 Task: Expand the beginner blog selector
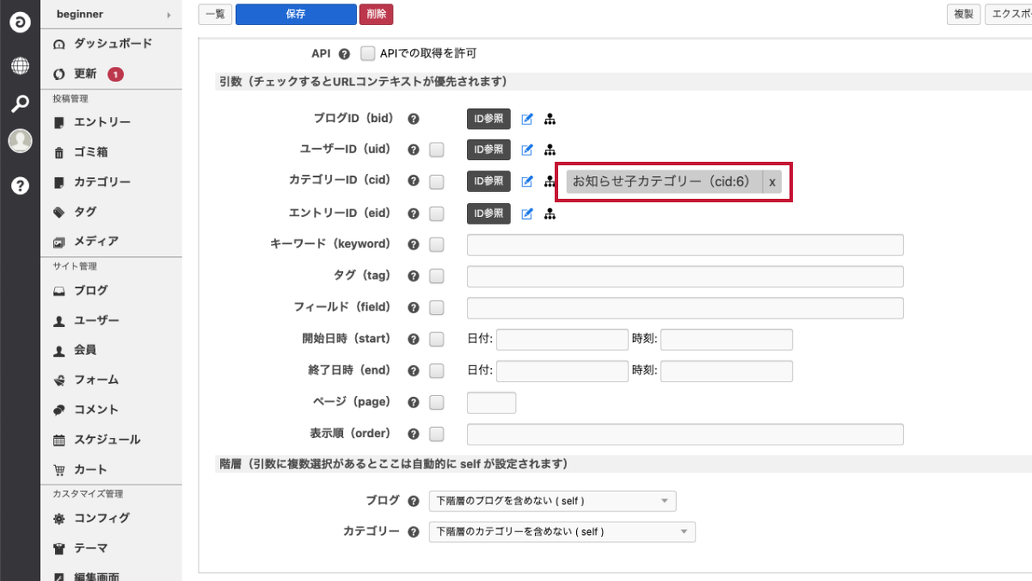tap(111, 15)
